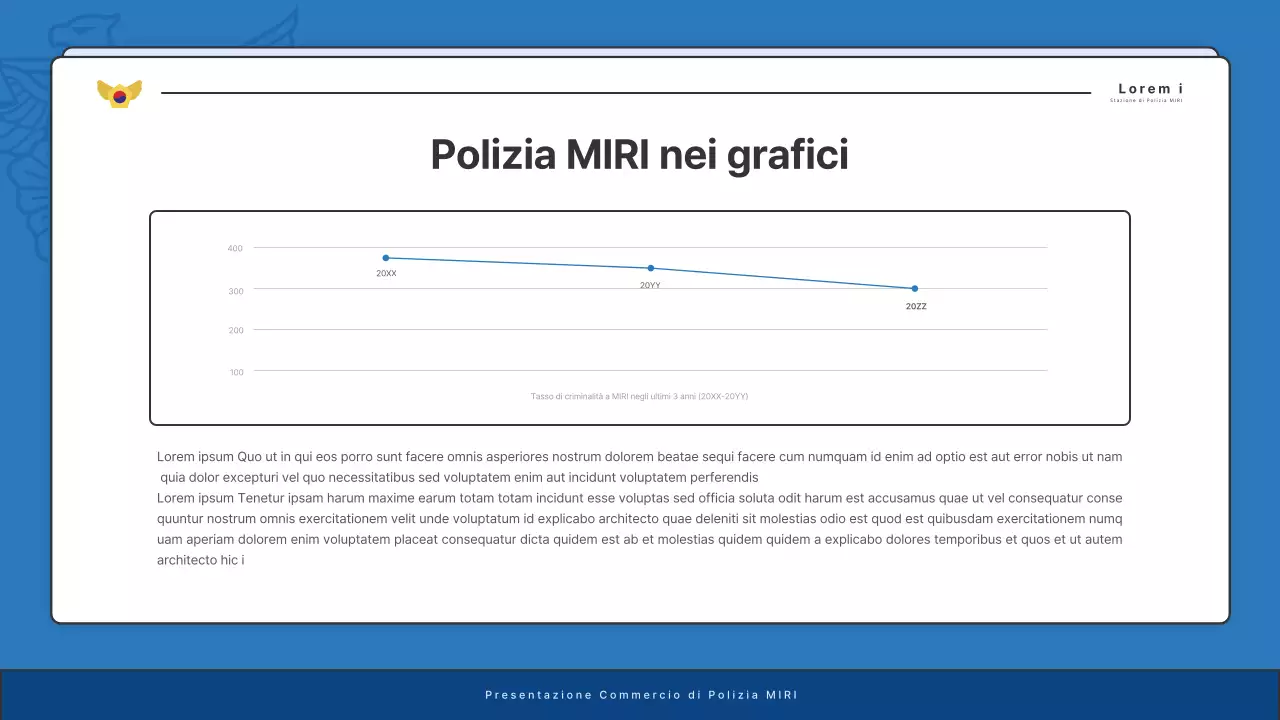Select the first Lorem ipsum paragraph
1280x720 pixels.
point(639,466)
